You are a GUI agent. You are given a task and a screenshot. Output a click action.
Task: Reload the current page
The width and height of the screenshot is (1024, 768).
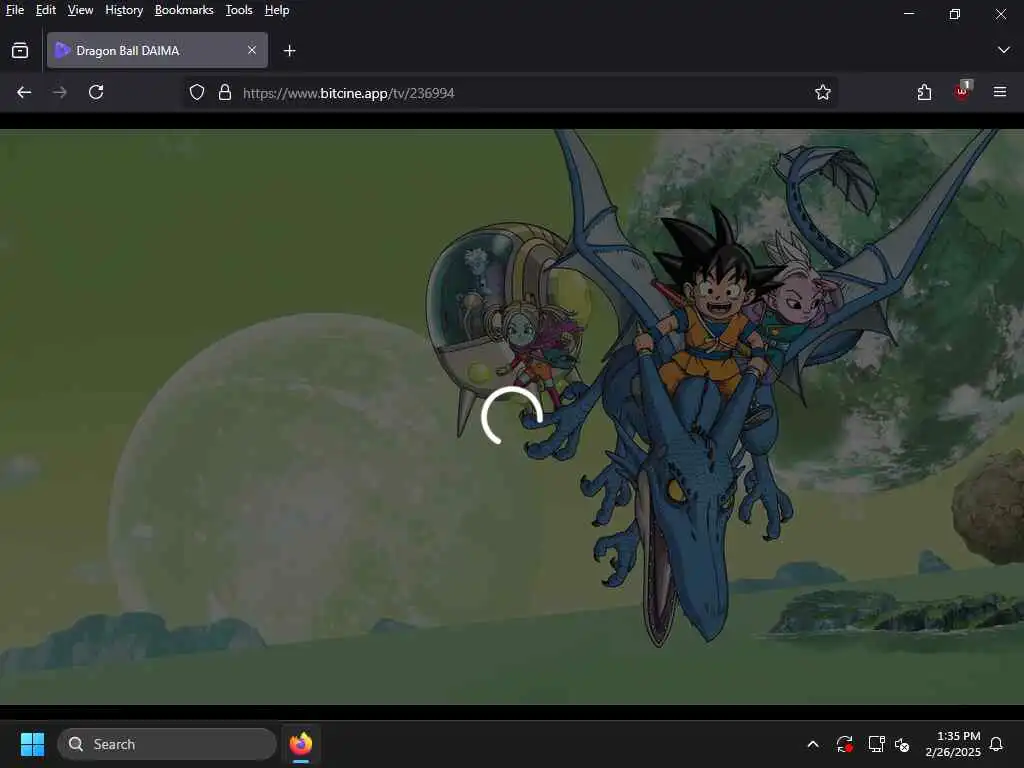click(96, 92)
